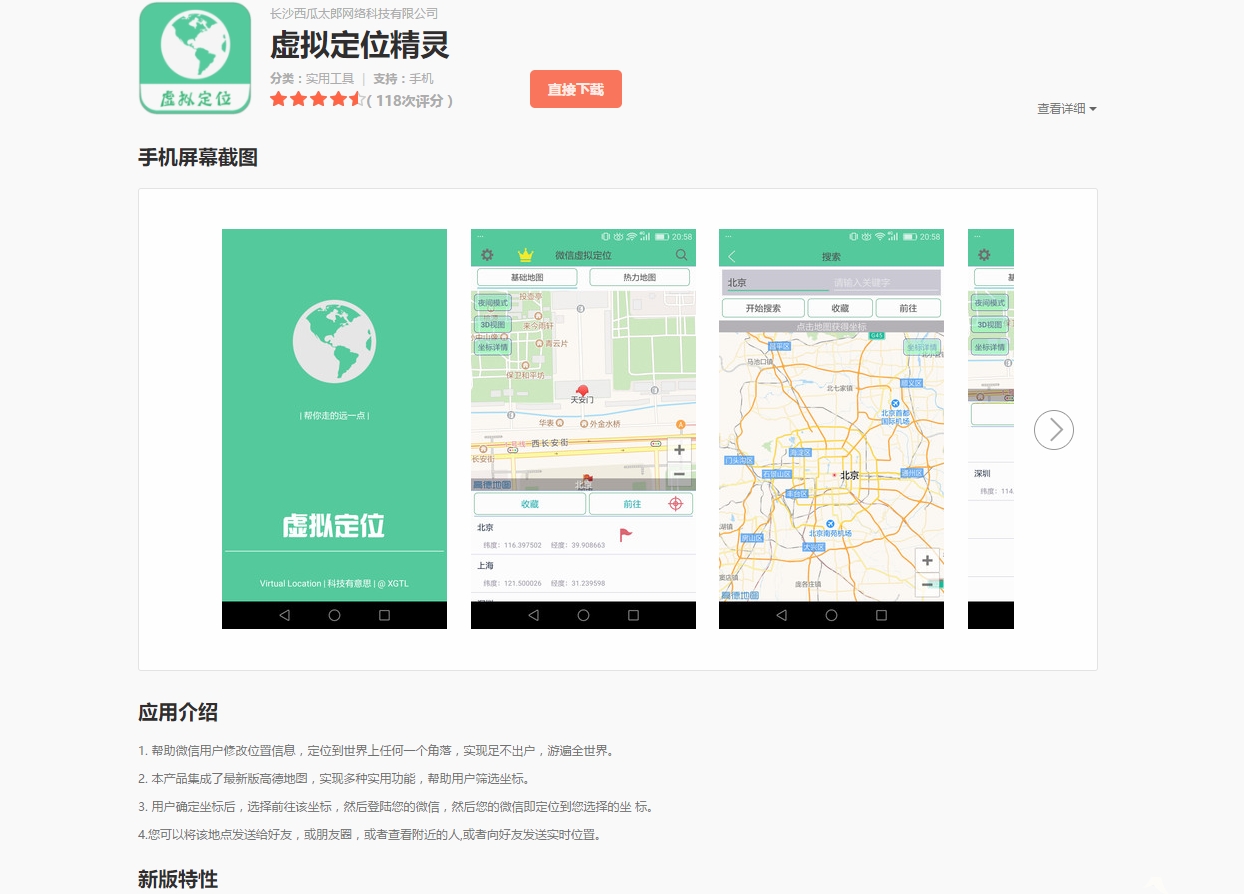Click the five-star rating display
Image resolution: width=1244 pixels, height=894 pixels.
[x=318, y=100]
